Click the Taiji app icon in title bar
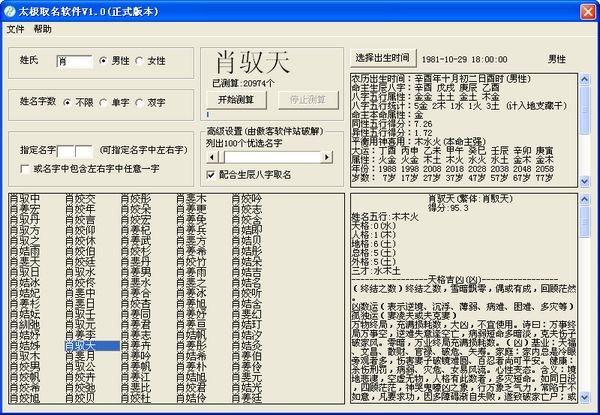 click(10, 11)
